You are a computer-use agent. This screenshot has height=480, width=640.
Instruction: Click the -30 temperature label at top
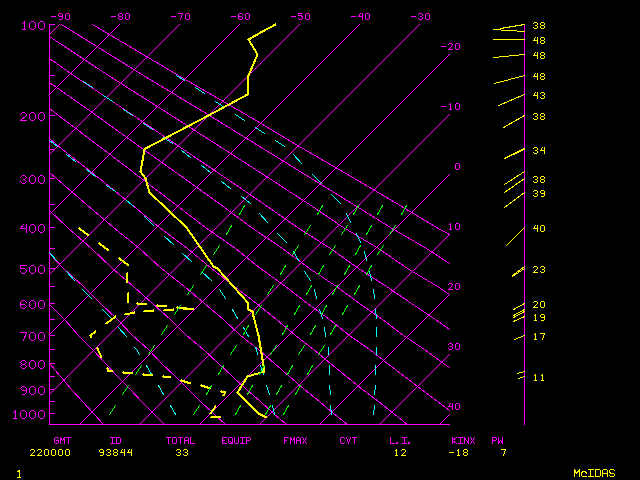pos(421,16)
